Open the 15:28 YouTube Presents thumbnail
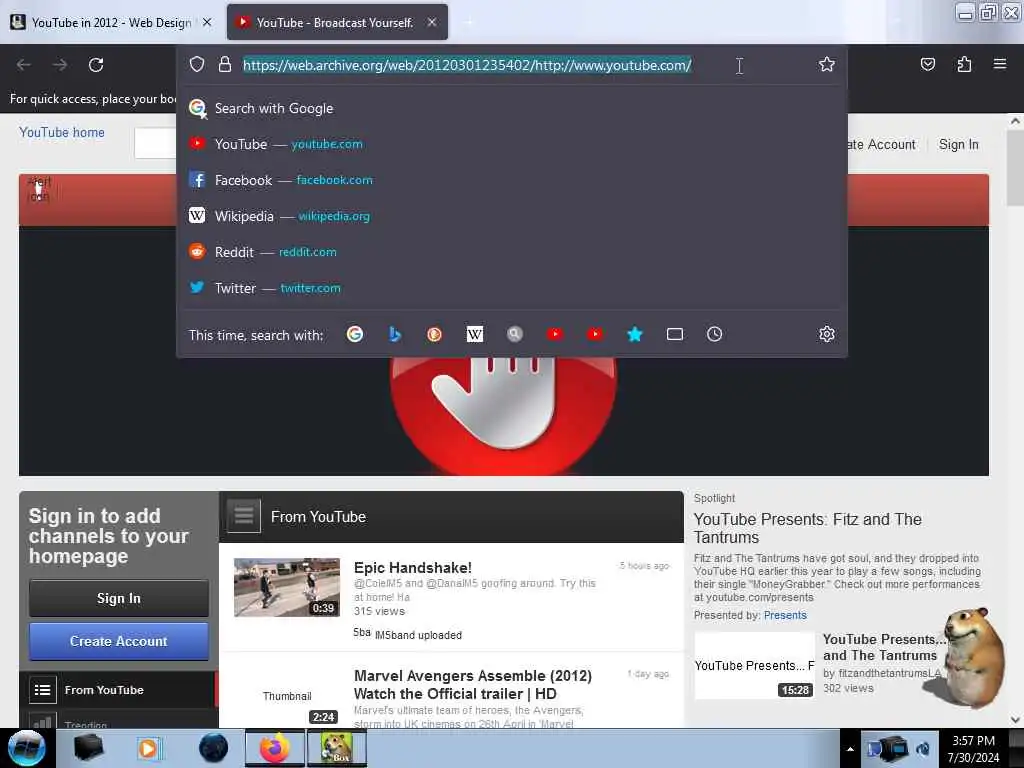The height and width of the screenshot is (768, 1024). (754, 665)
